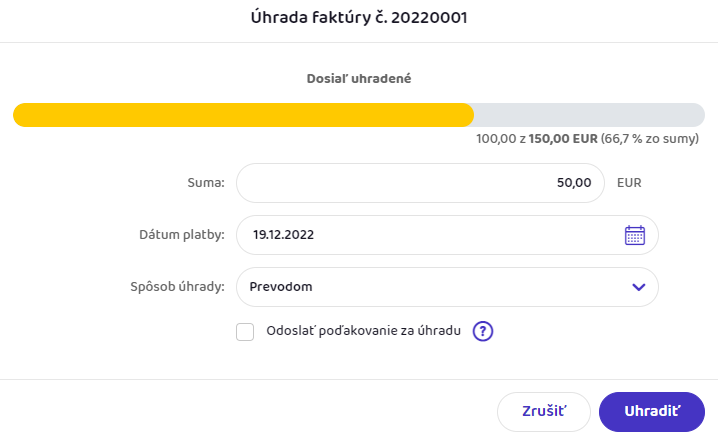Screen dimensions: 718x434
Task: Click the 'Spôsob úhrady:' label
Action: pyautogui.click(x=176, y=287)
